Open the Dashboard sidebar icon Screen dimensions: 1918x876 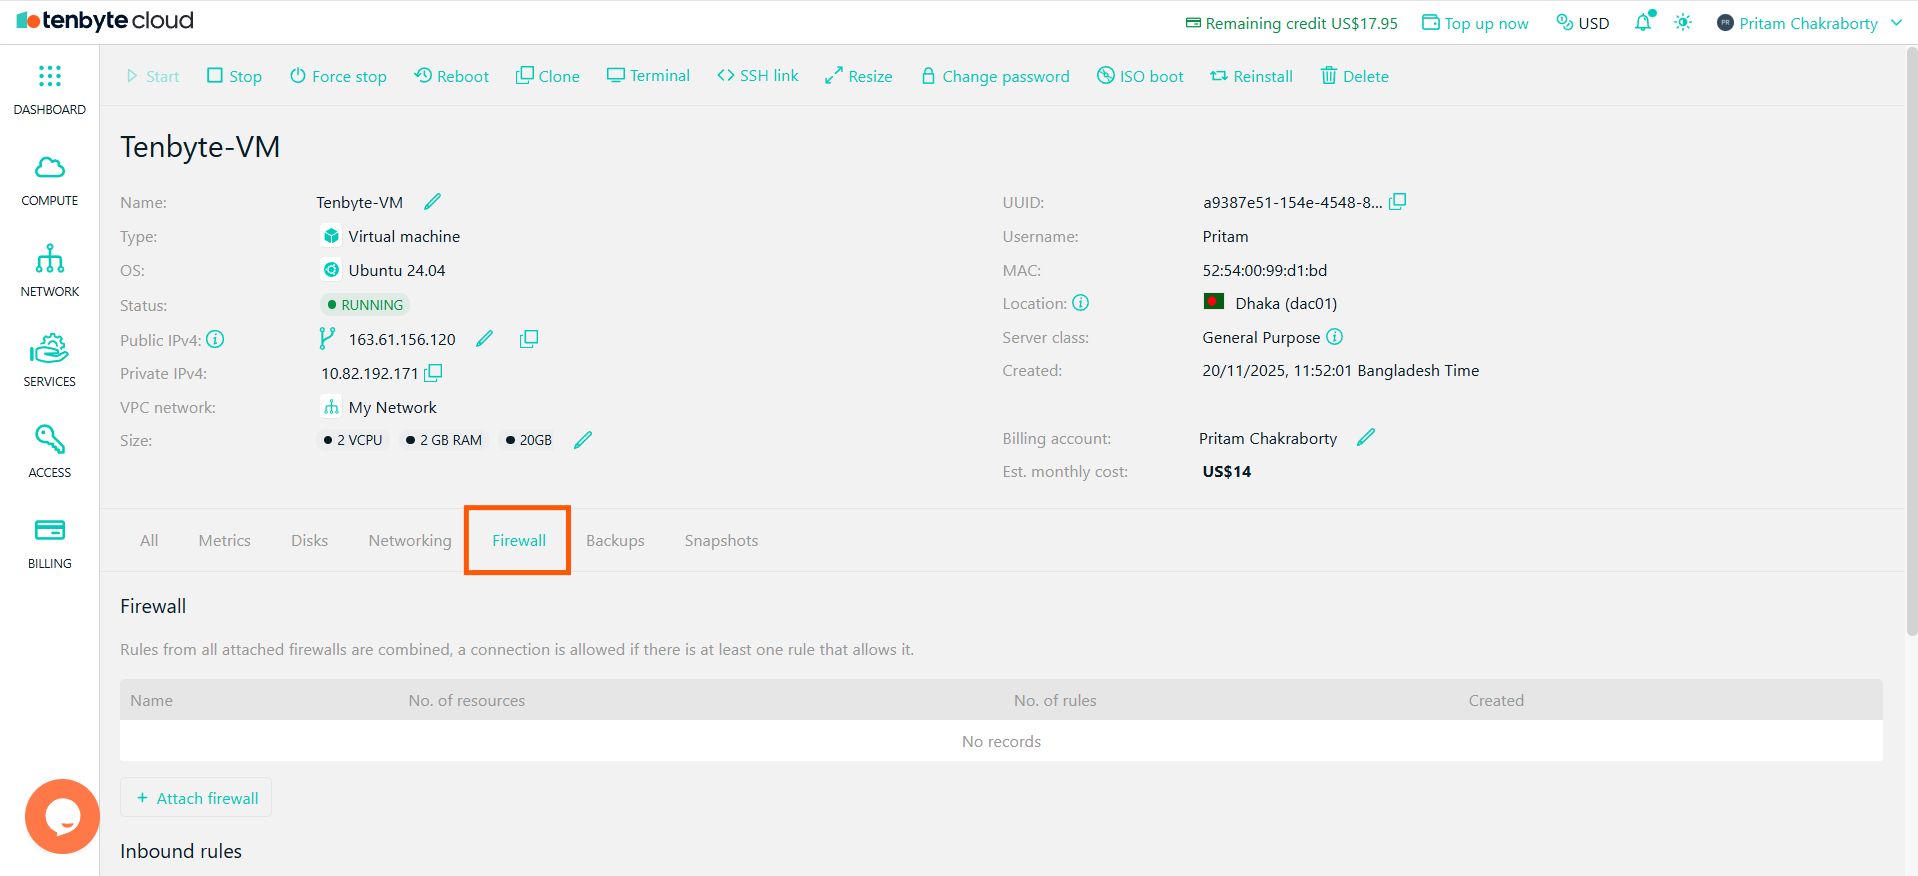(50, 76)
